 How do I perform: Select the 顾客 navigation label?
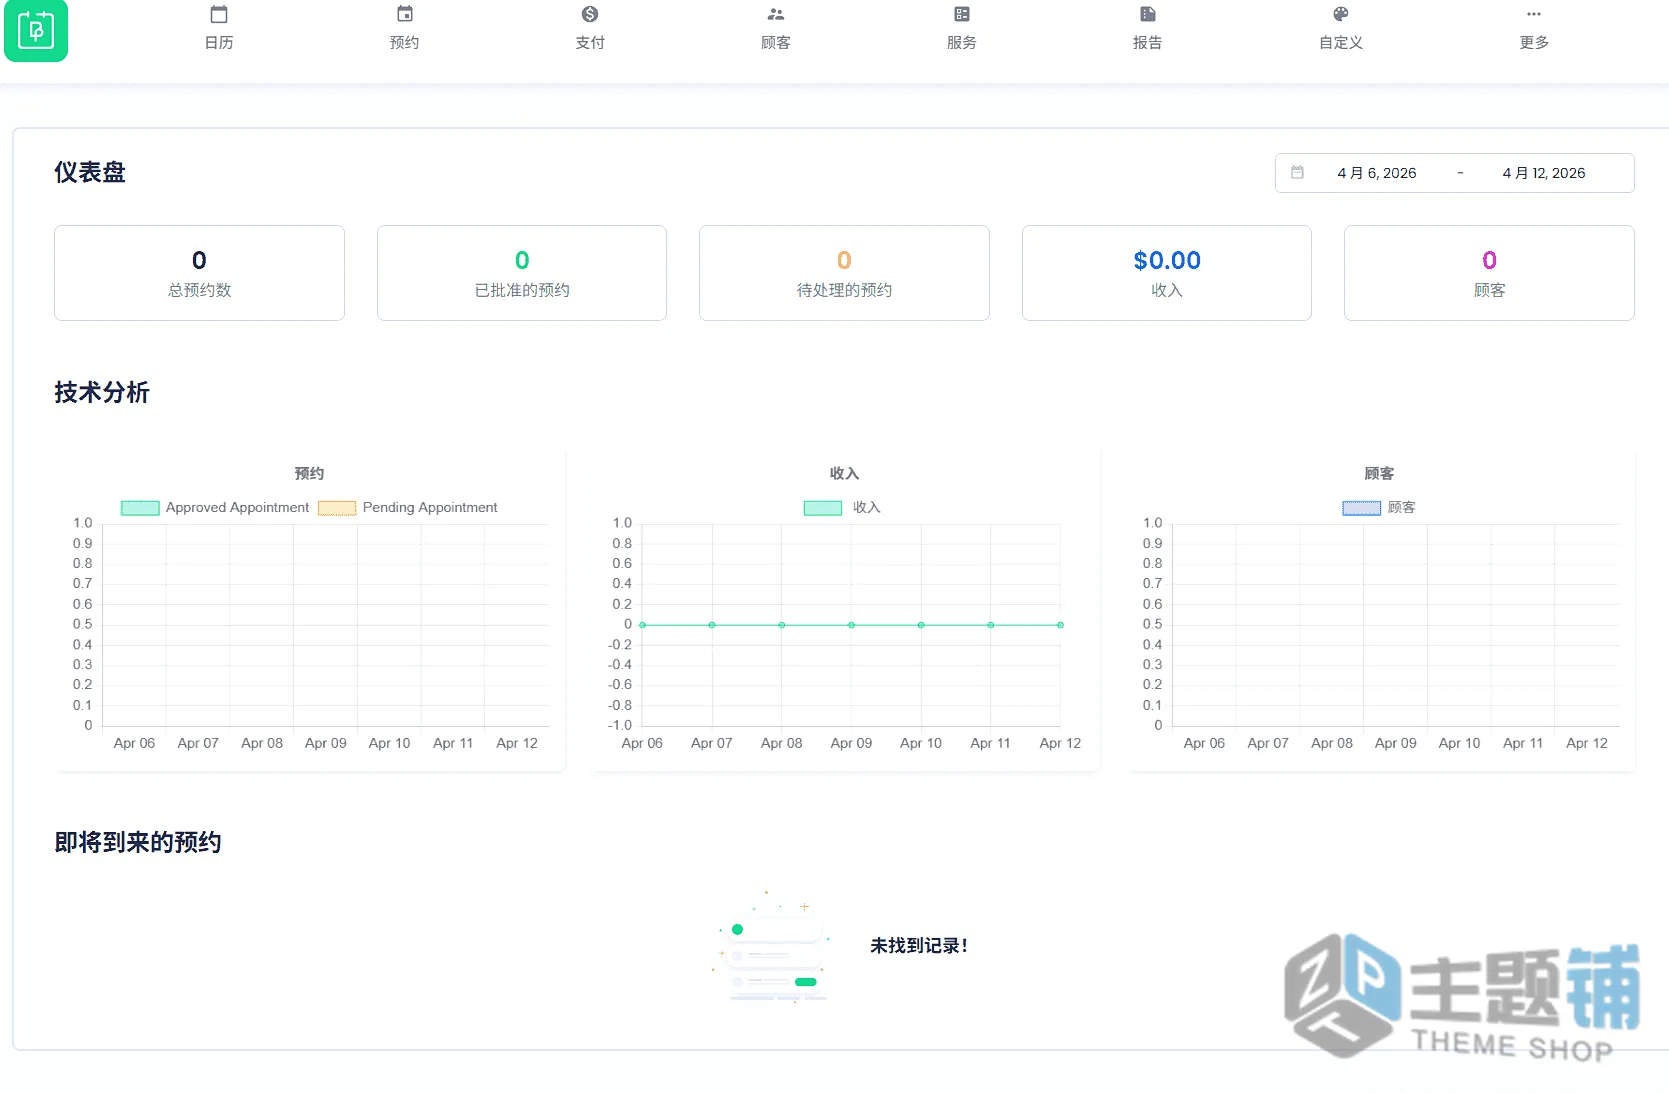pyautogui.click(x=776, y=43)
